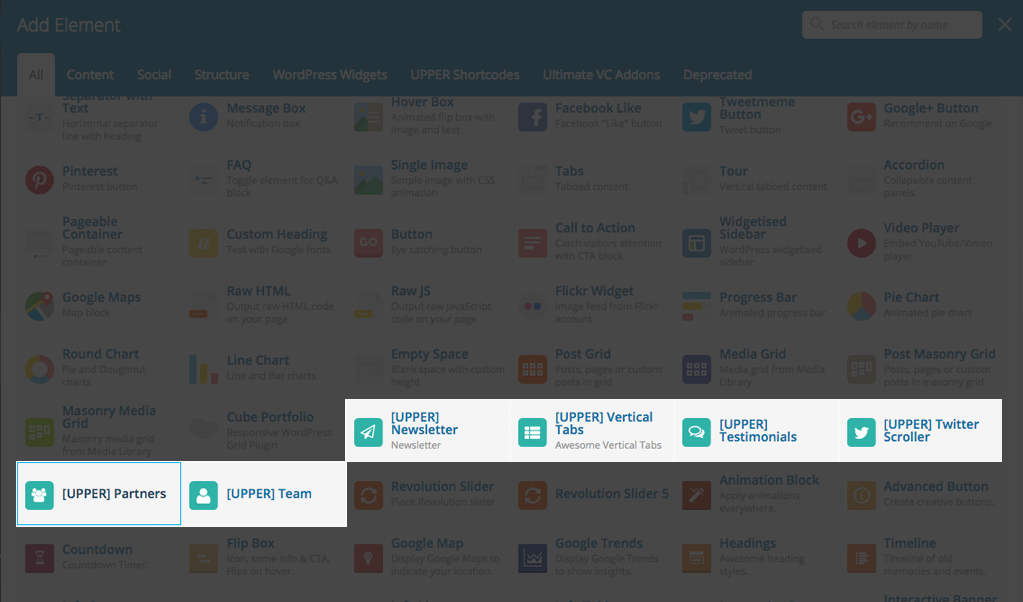The width and height of the screenshot is (1023, 602).
Task: Click the Revolution Slider refresh icon
Action: tap(368, 495)
